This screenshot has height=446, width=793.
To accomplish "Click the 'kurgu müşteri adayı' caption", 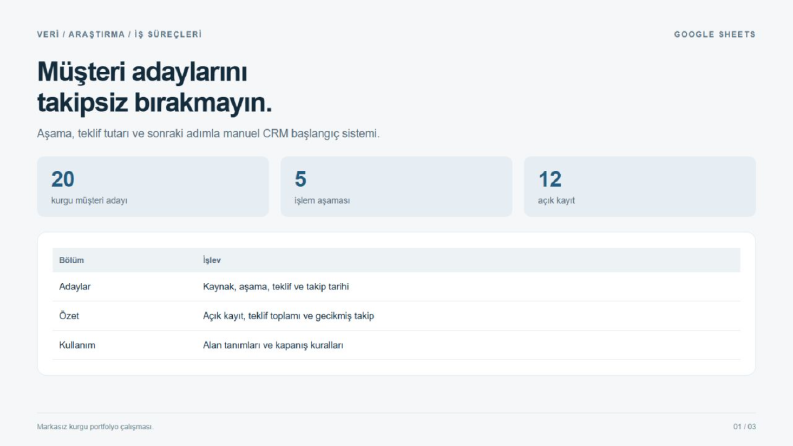I will (x=89, y=200).
